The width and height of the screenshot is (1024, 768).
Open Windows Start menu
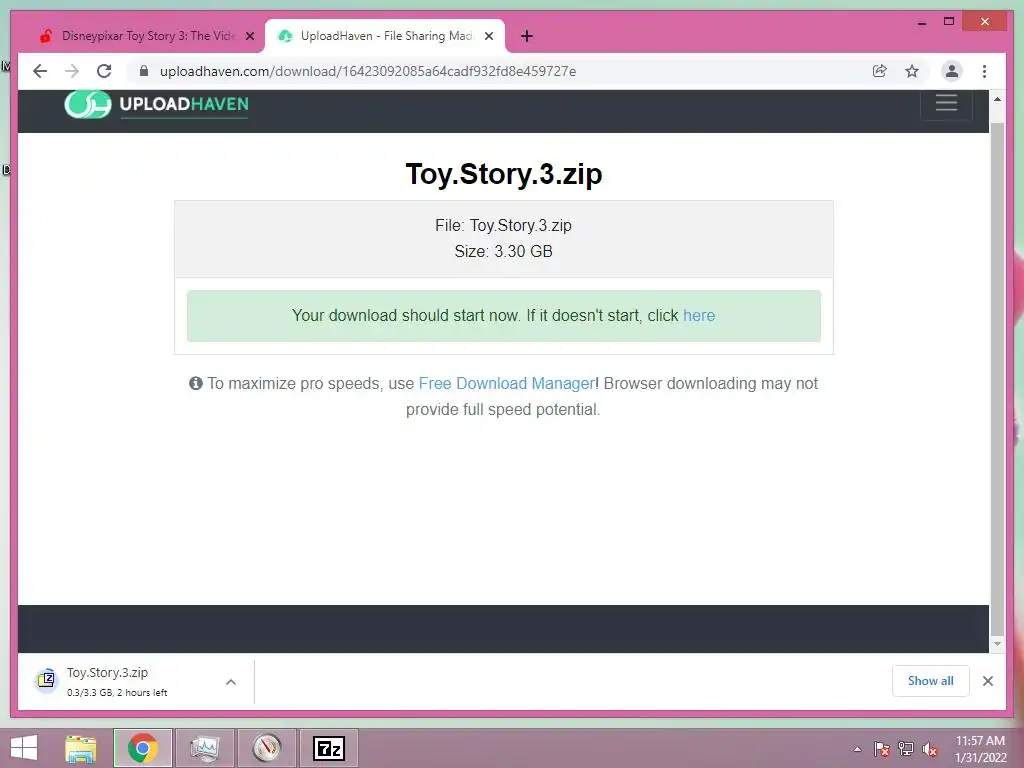click(x=24, y=748)
